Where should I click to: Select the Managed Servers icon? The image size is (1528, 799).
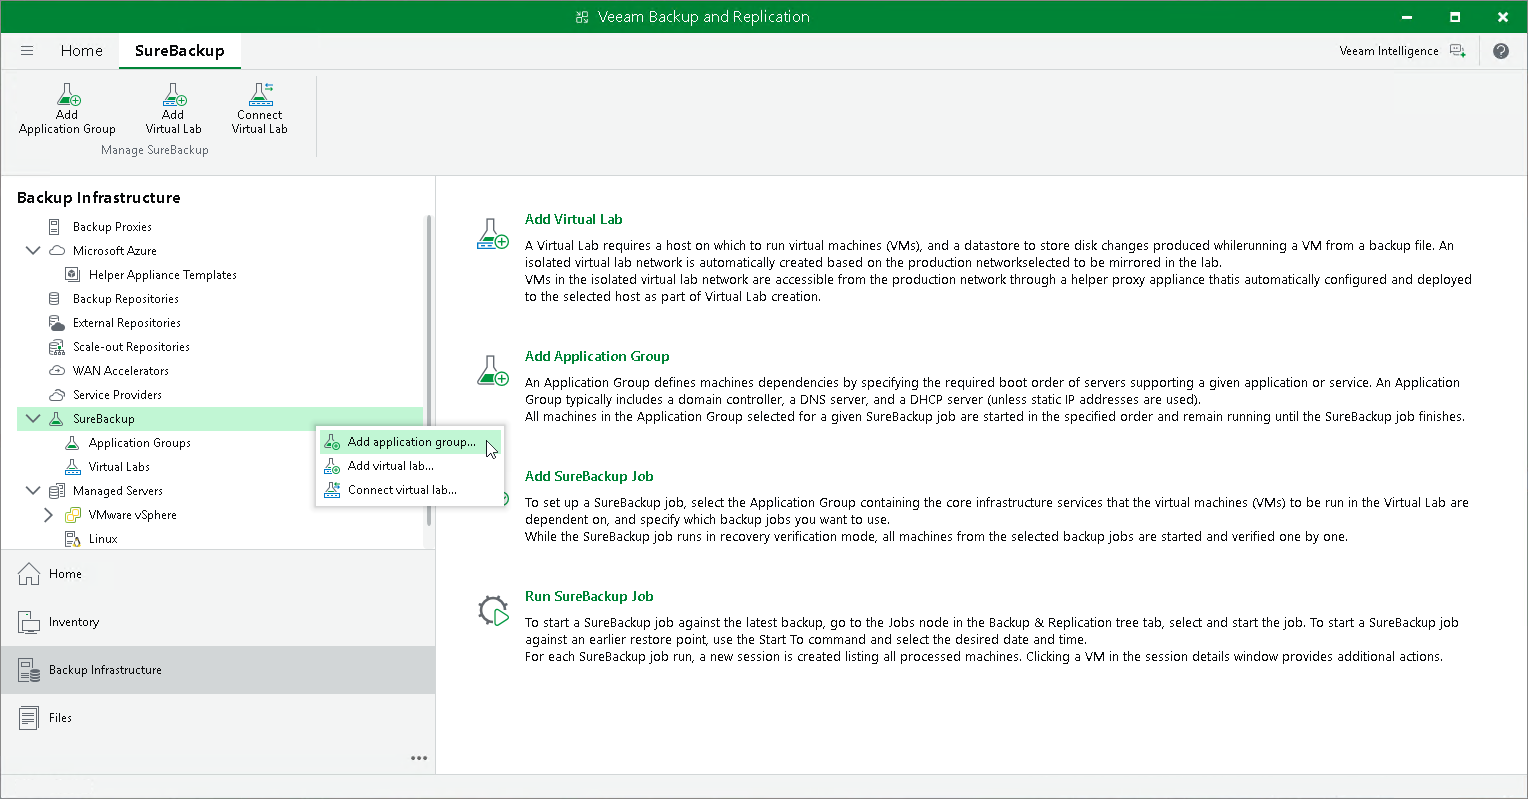coord(56,491)
